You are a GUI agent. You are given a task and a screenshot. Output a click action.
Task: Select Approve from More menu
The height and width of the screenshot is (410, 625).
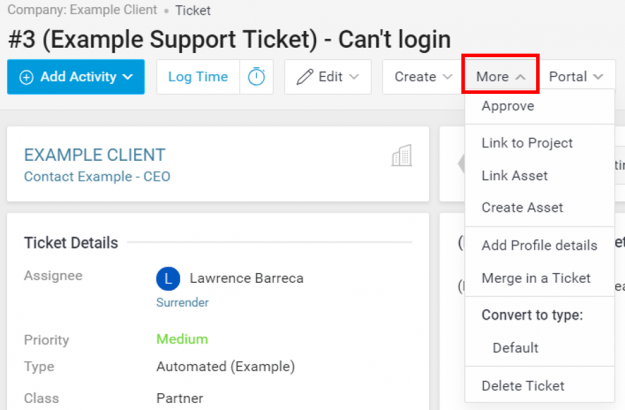pyautogui.click(x=508, y=106)
